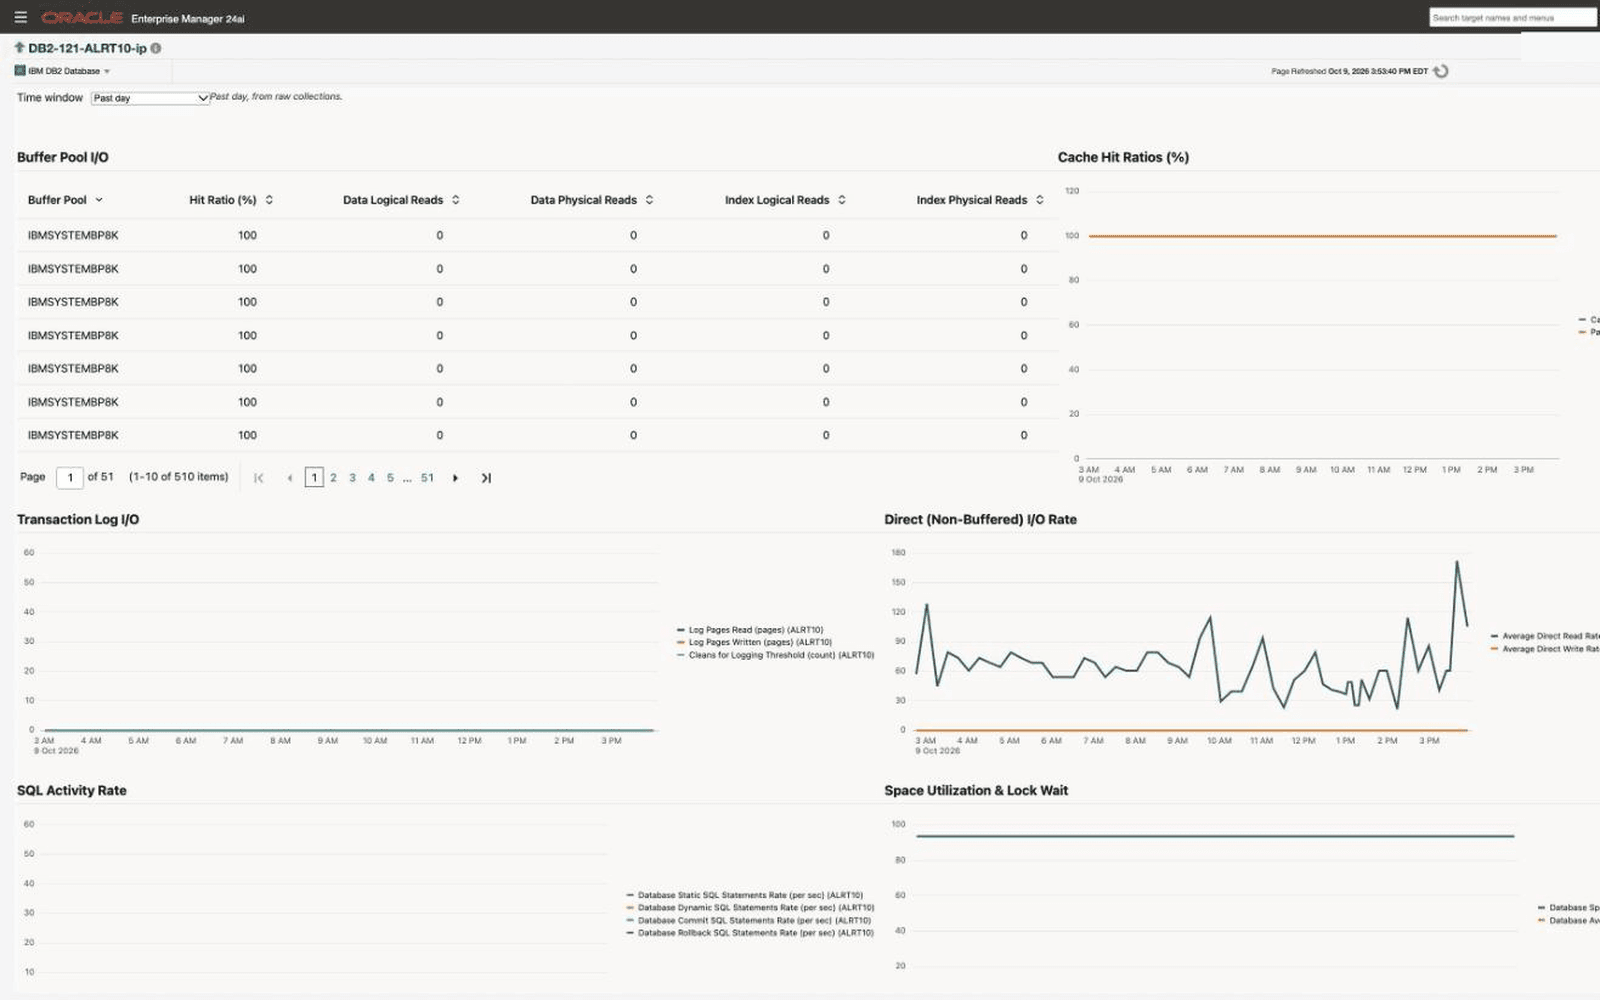Image resolution: width=1600 pixels, height=1000 pixels.
Task: Select current page 1 button
Action: [x=314, y=478]
